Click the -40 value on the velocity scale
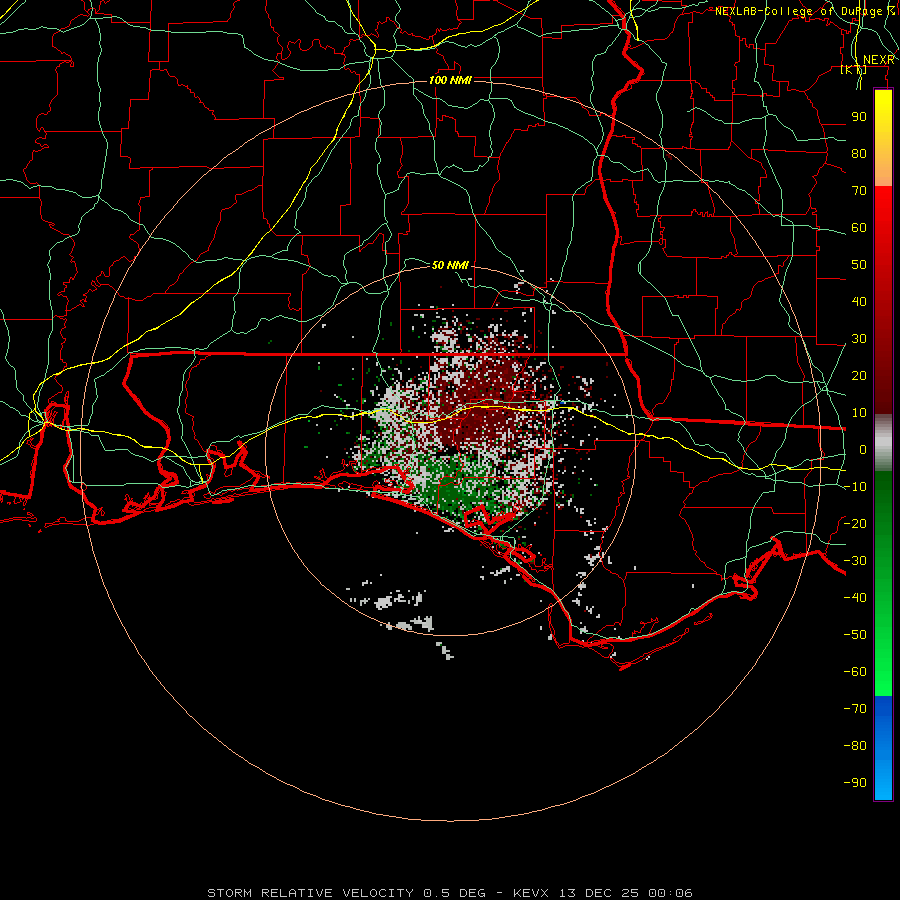 tap(855, 598)
